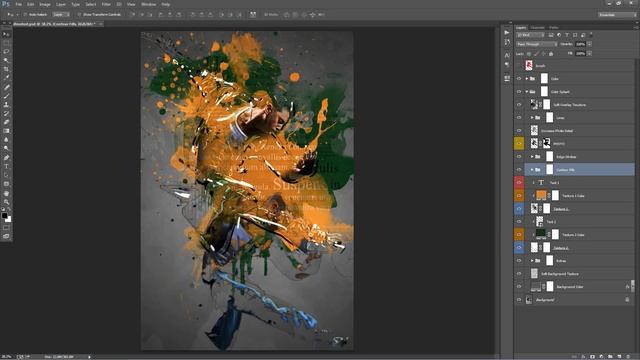
Task: Click the dark green fill layer thumbnail
Action: (x=541, y=235)
